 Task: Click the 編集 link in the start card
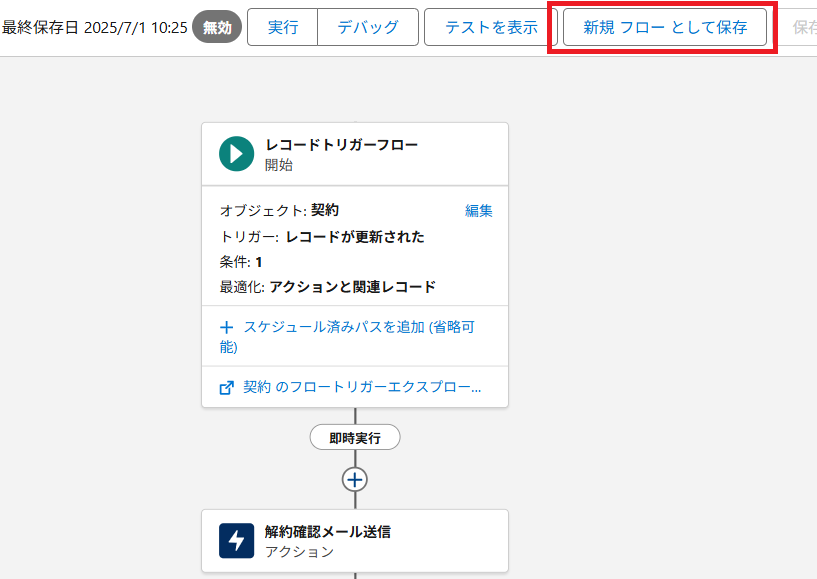point(478,211)
